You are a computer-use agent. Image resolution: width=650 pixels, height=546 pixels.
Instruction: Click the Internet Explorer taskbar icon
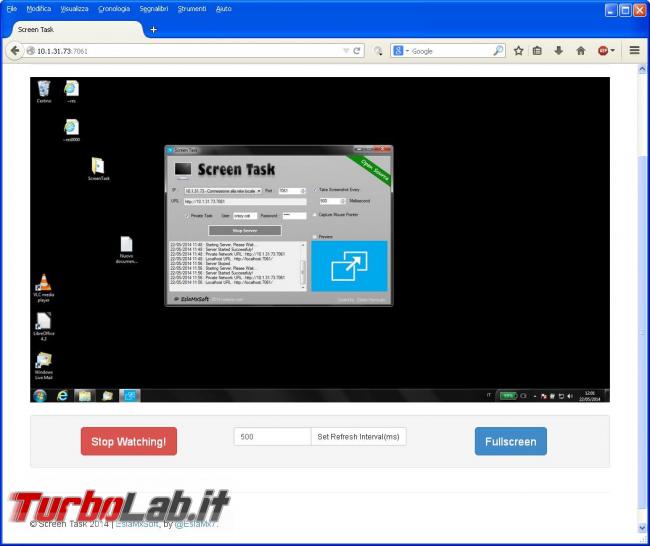tap(62, 396)
